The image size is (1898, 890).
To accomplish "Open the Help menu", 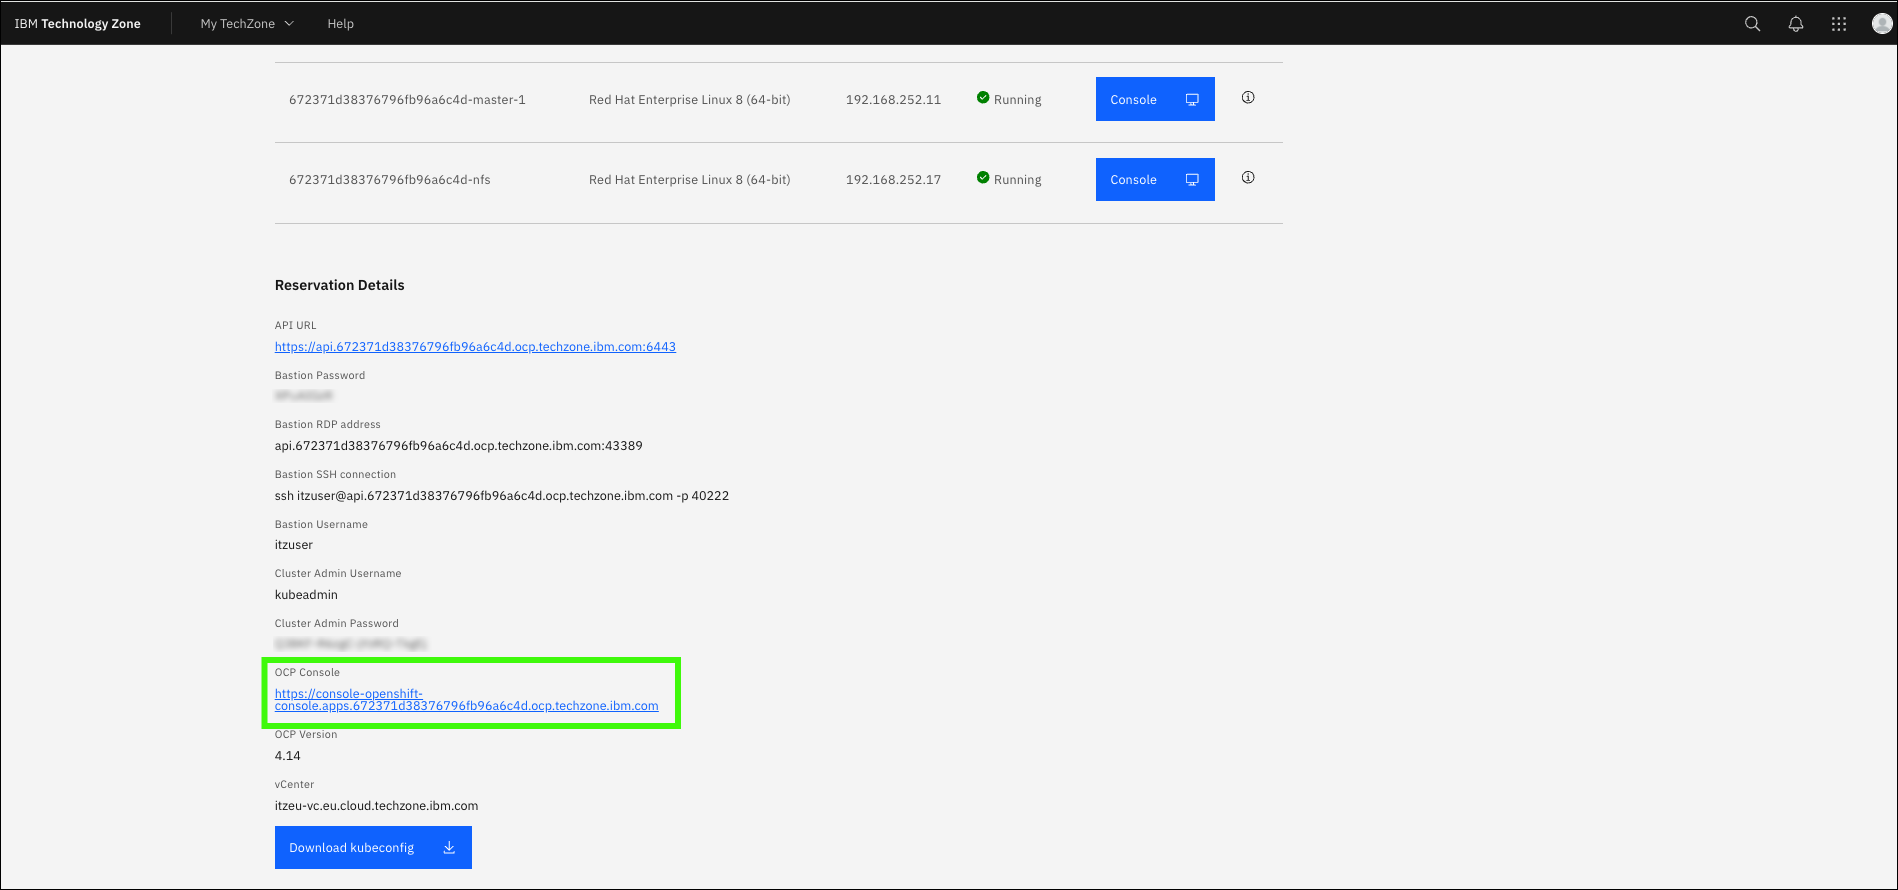I will coord(340,24).
